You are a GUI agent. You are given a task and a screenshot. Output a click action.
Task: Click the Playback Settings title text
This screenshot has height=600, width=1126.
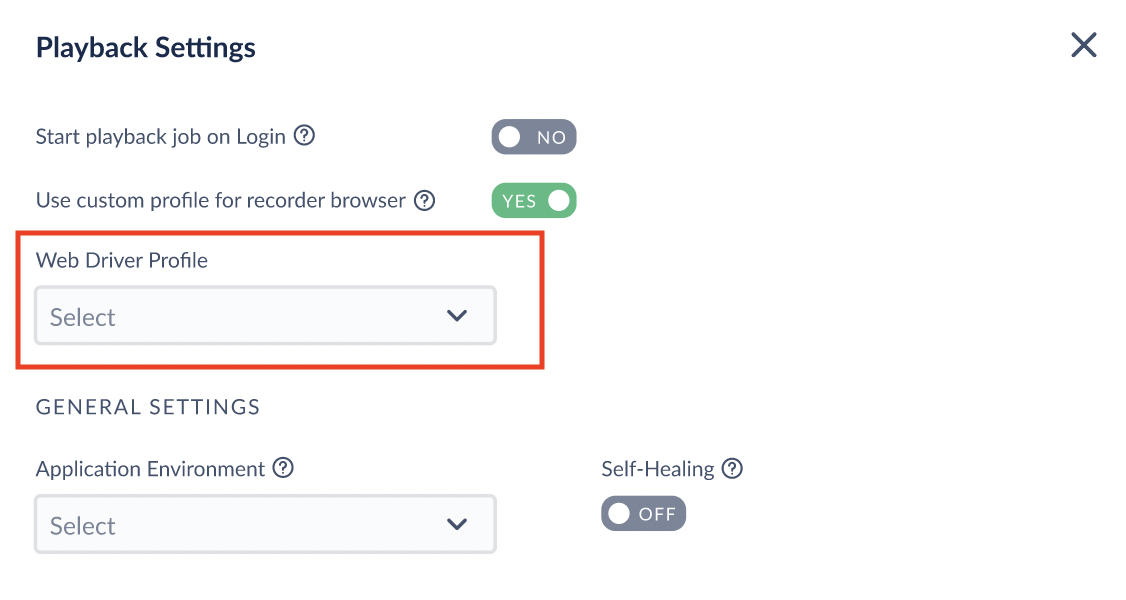click(x=146, y=47)
